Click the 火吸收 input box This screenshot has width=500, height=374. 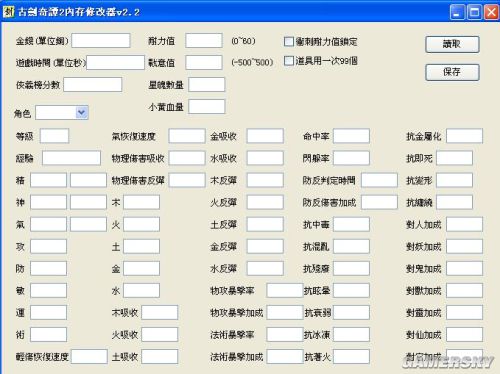[160, 335]
